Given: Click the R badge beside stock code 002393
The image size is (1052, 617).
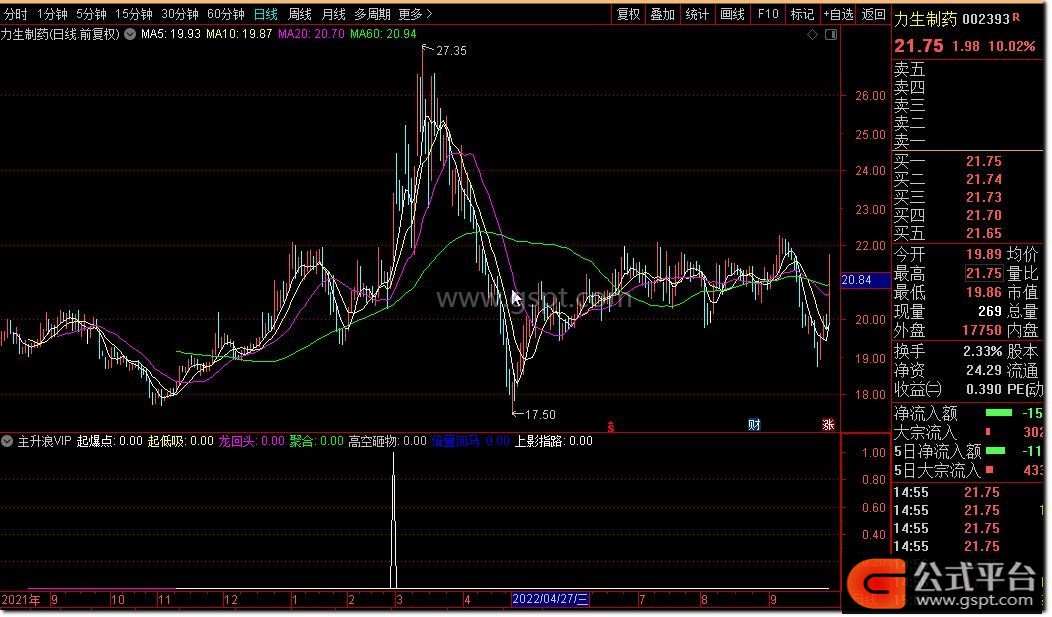Looking at the screenshot, I should 1016,17.
